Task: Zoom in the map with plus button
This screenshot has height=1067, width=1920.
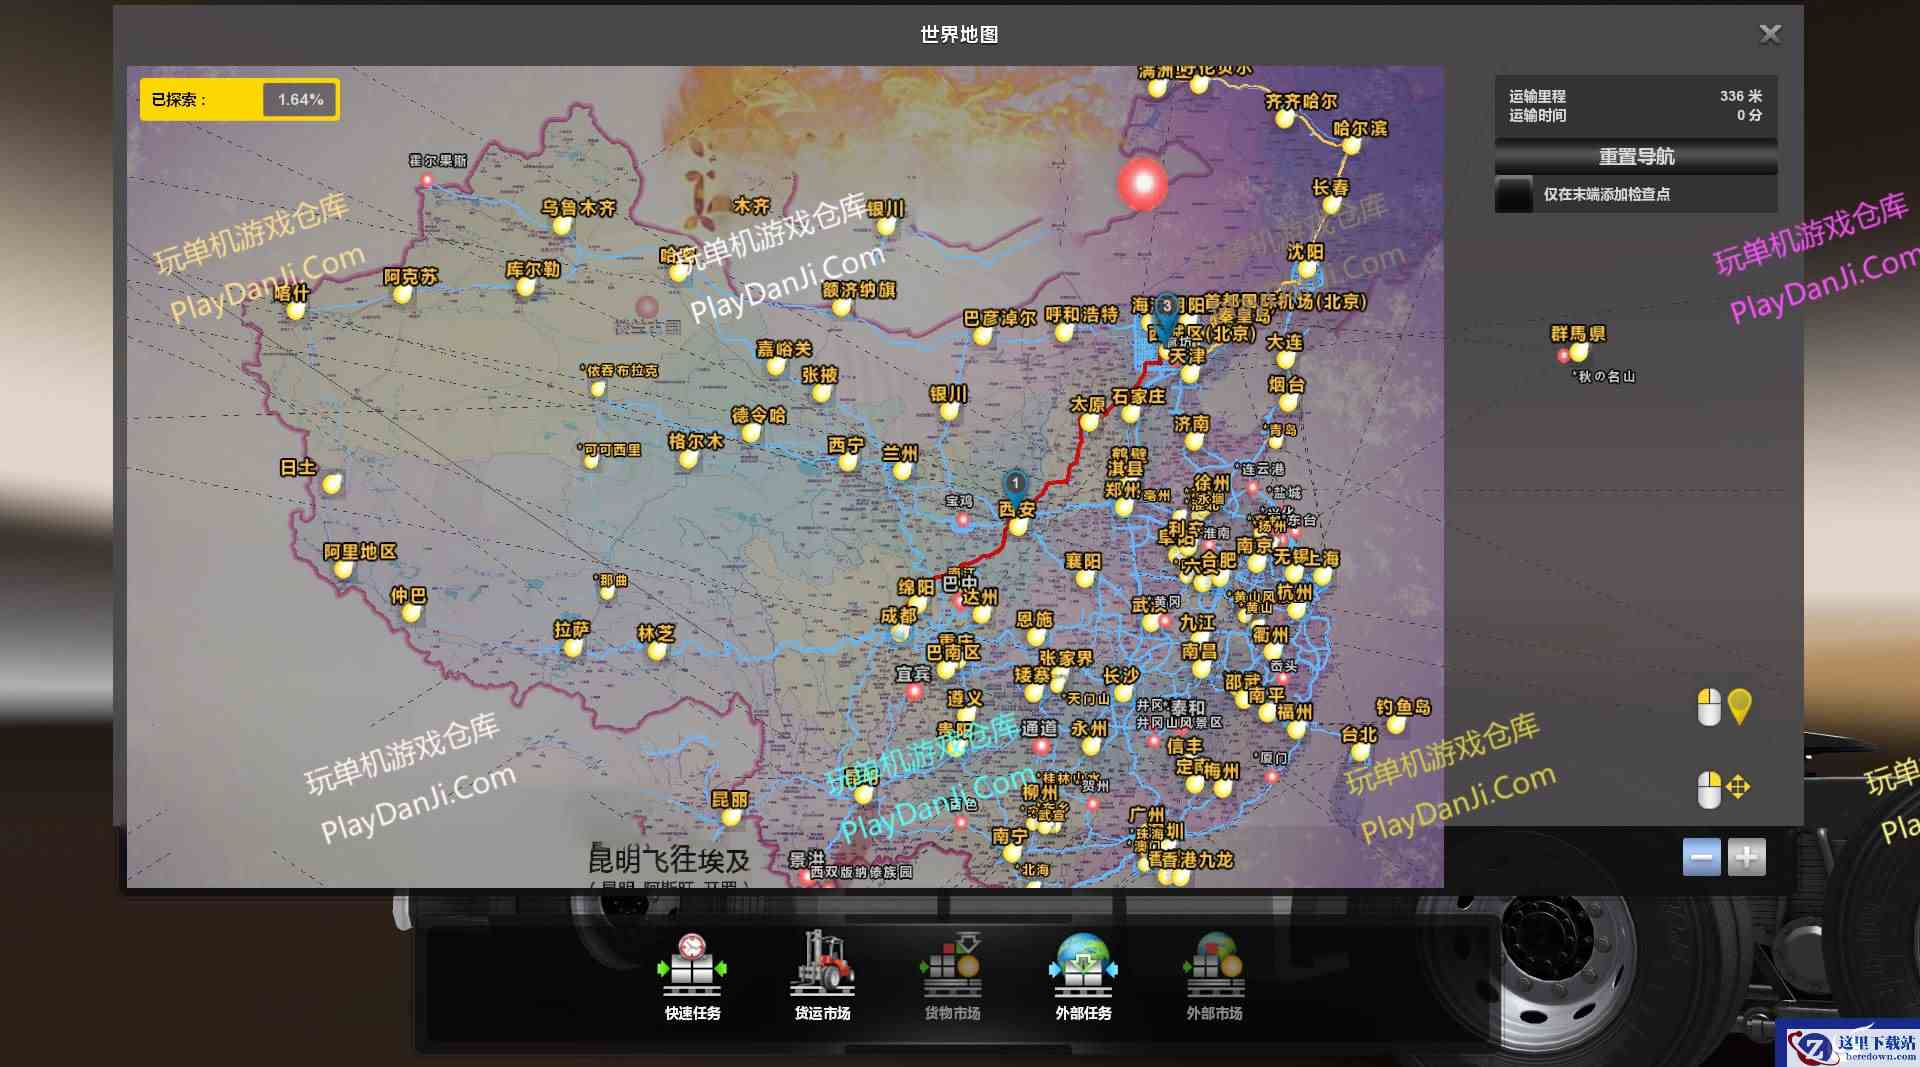Action: pos(1746,857)
